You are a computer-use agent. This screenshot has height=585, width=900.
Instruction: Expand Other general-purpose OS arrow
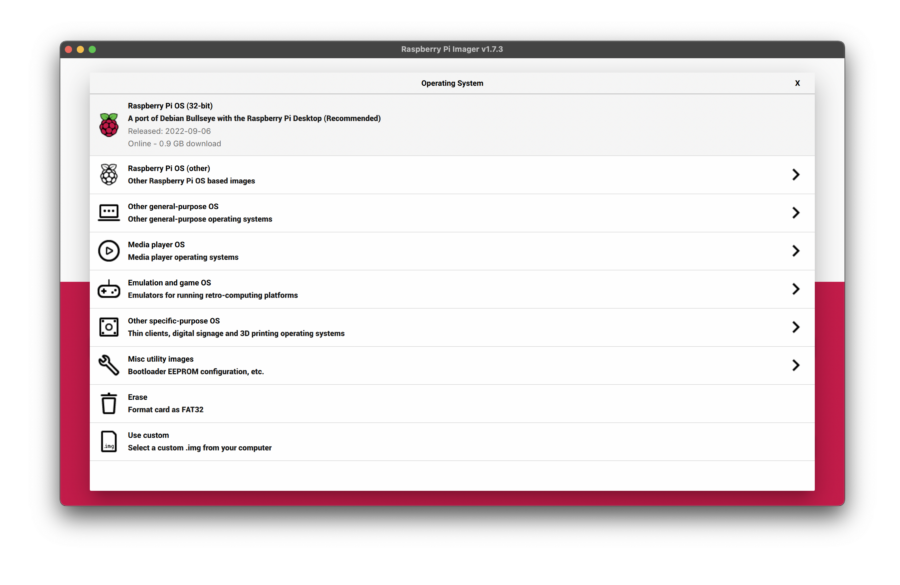[x=796, y=213]
